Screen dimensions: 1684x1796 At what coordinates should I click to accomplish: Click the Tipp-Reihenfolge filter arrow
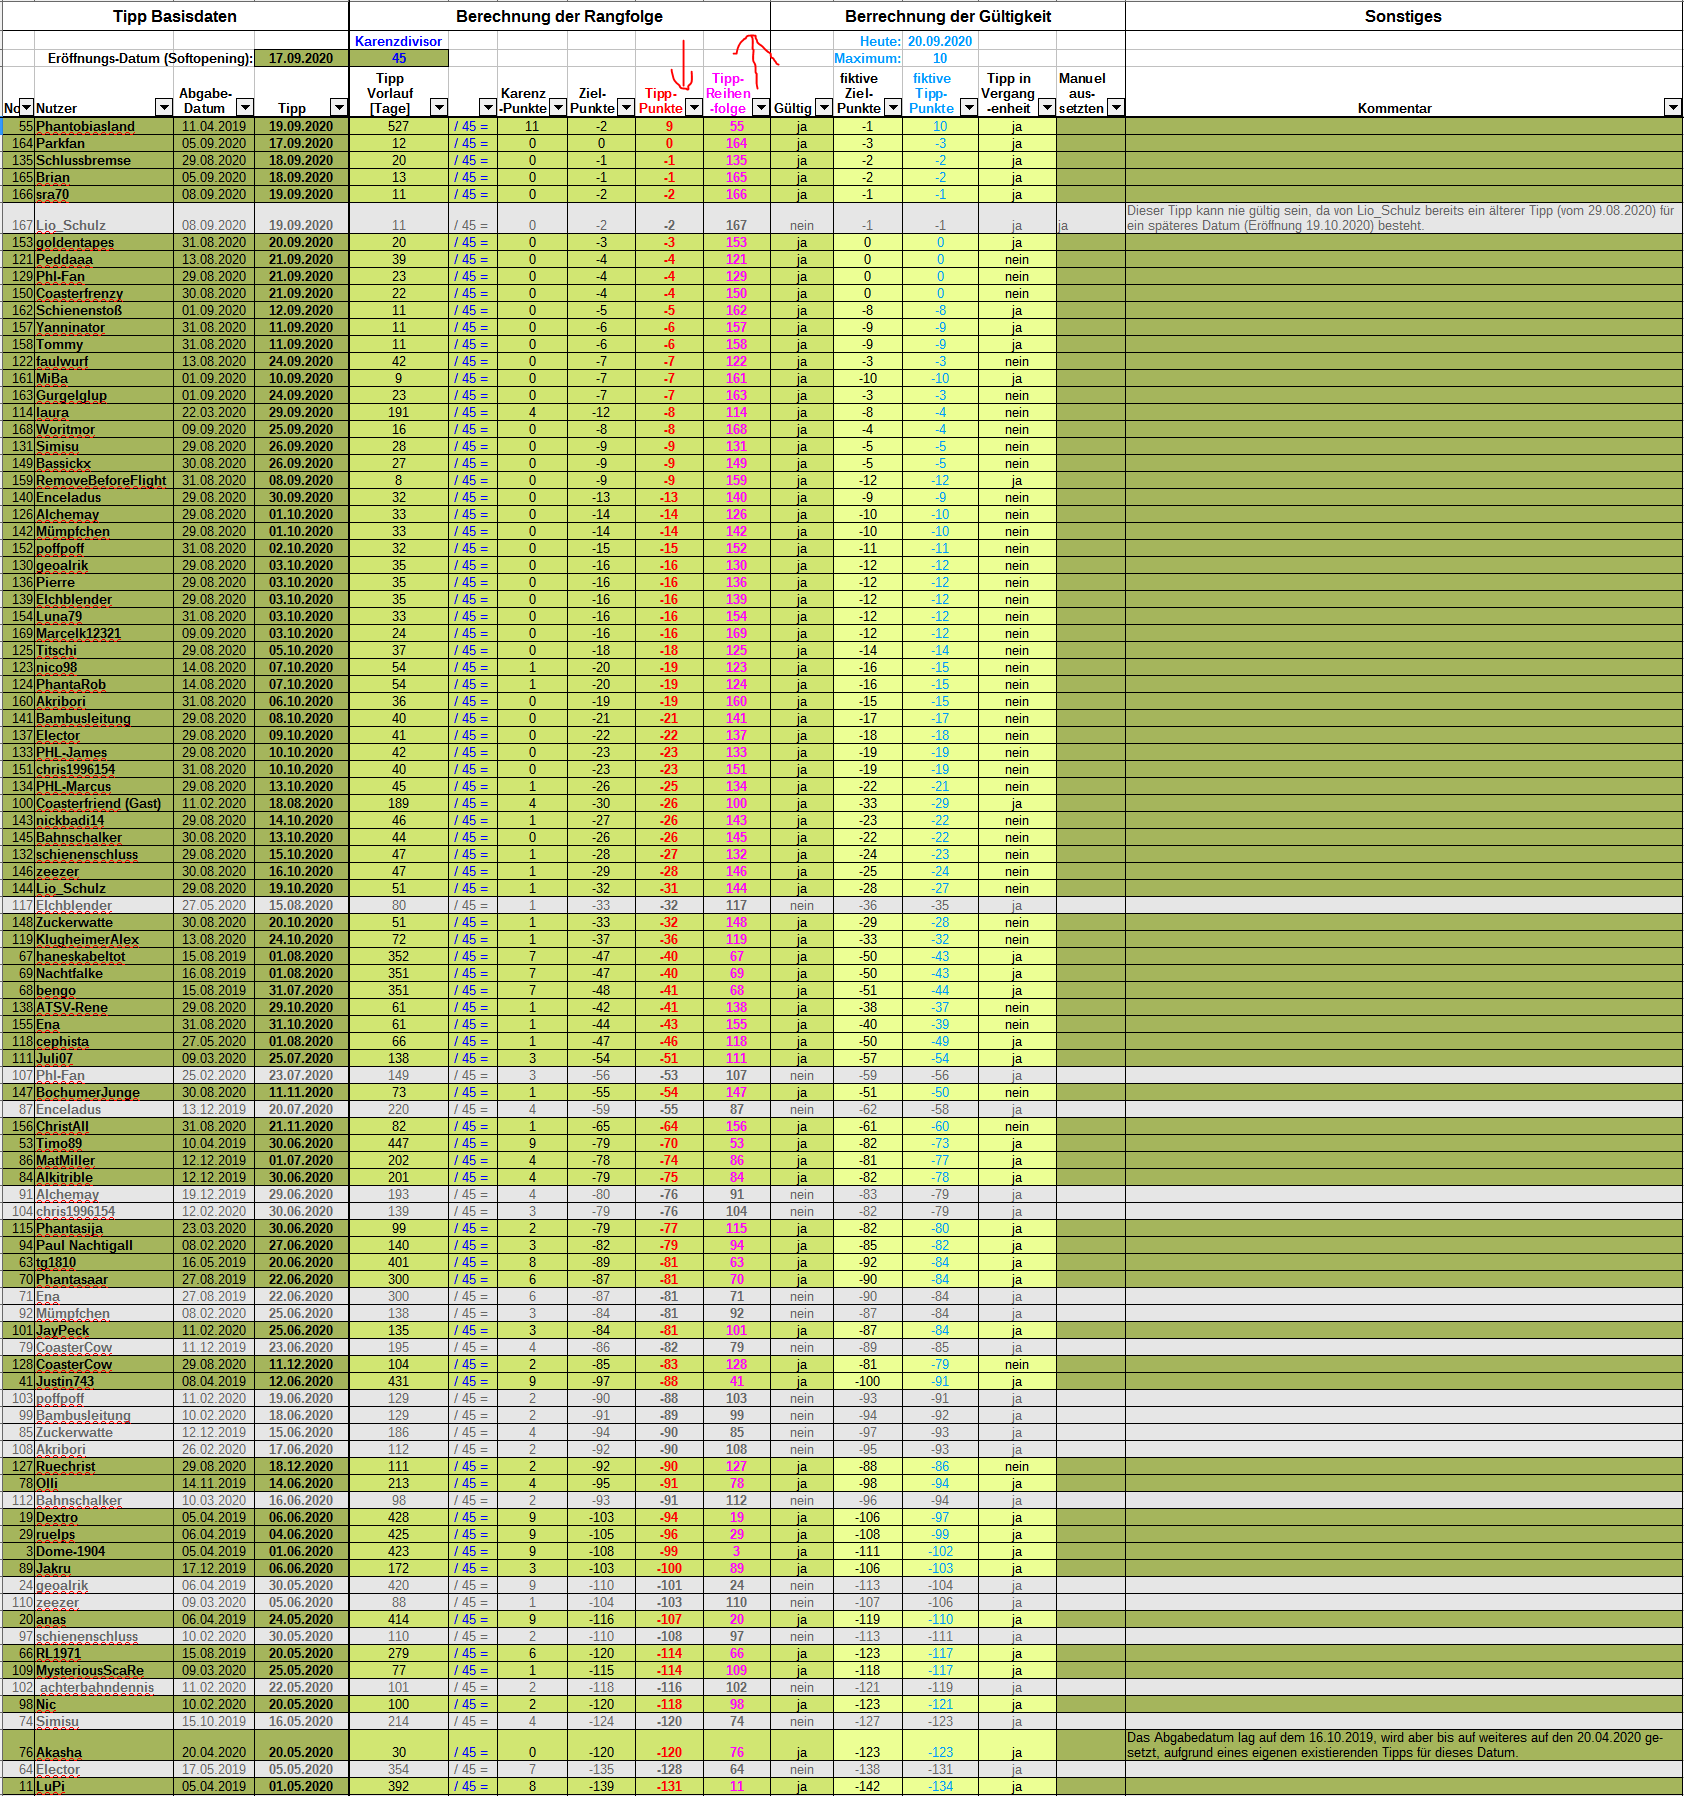pos(760,108)
